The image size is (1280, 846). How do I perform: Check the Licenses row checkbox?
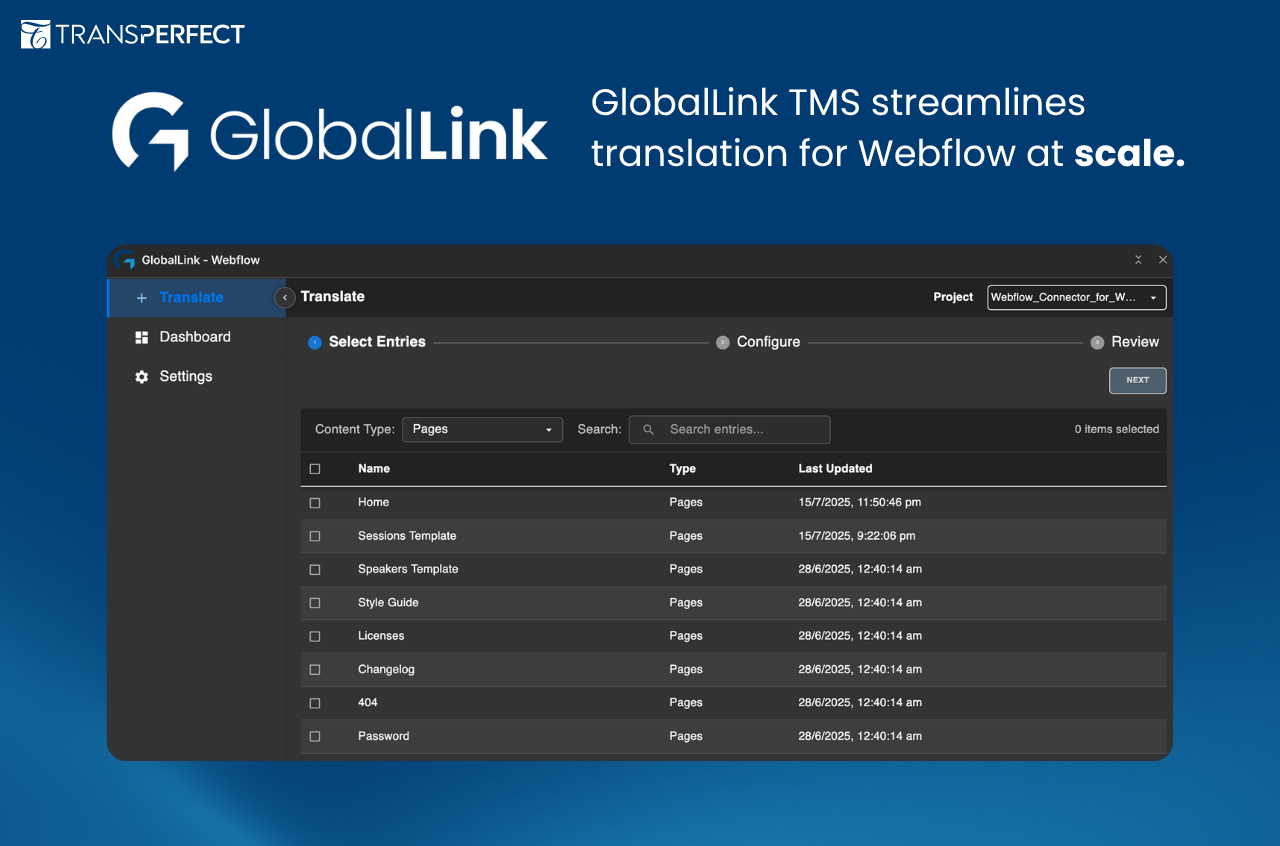(315, 636)
